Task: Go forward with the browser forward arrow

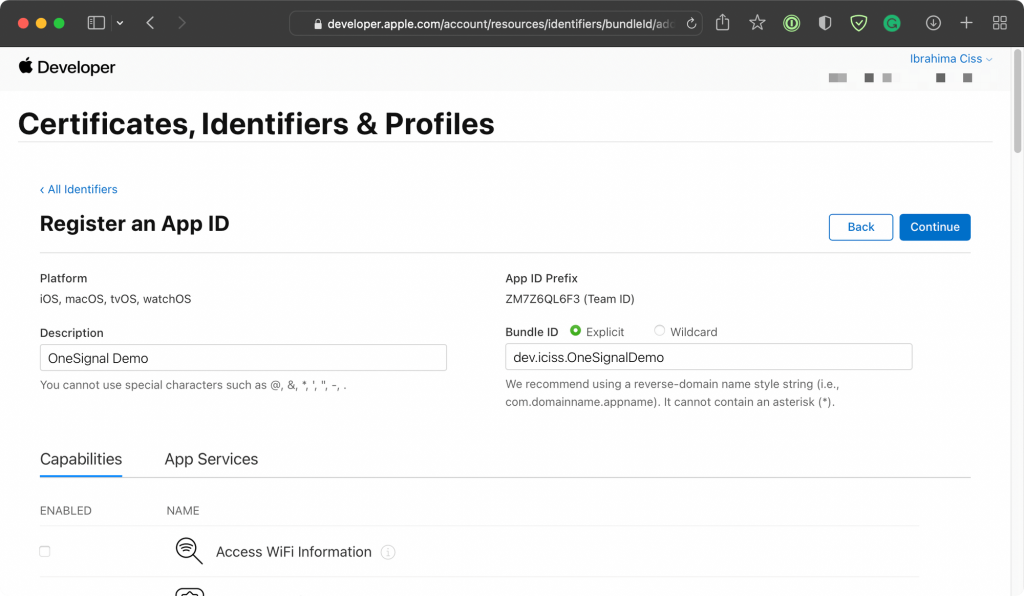Action: tap(182, 23)
